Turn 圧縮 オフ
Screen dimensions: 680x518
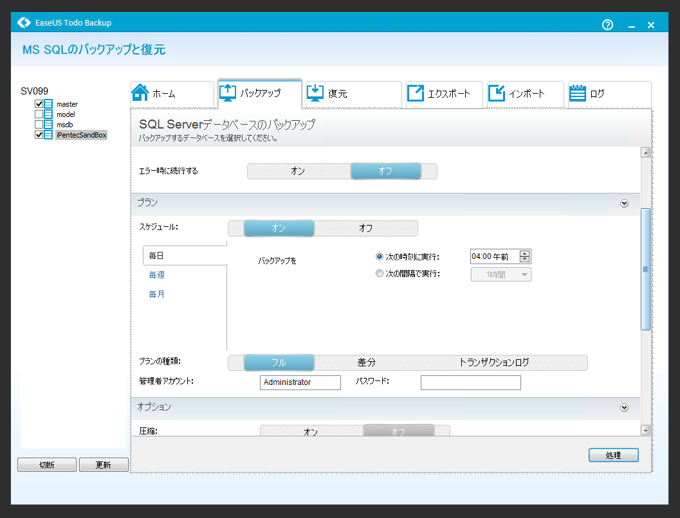coord(398,431)
